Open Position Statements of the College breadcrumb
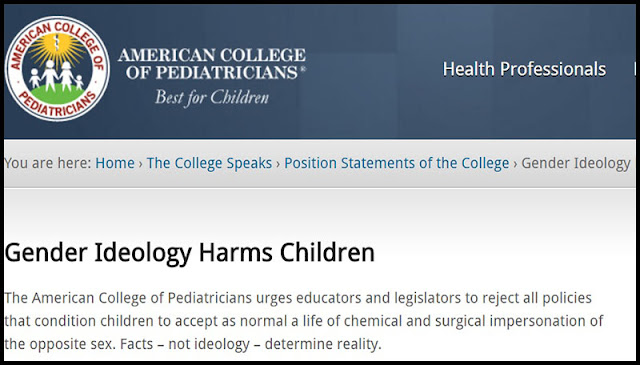Screen dimensions: 640x365 click(396, 163)
